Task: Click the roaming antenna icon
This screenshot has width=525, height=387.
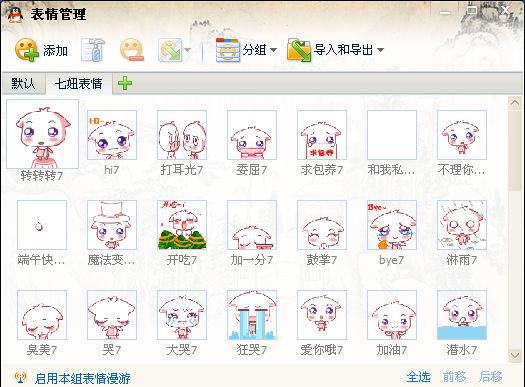Action: pyautogui.click(x=20, y=377)
